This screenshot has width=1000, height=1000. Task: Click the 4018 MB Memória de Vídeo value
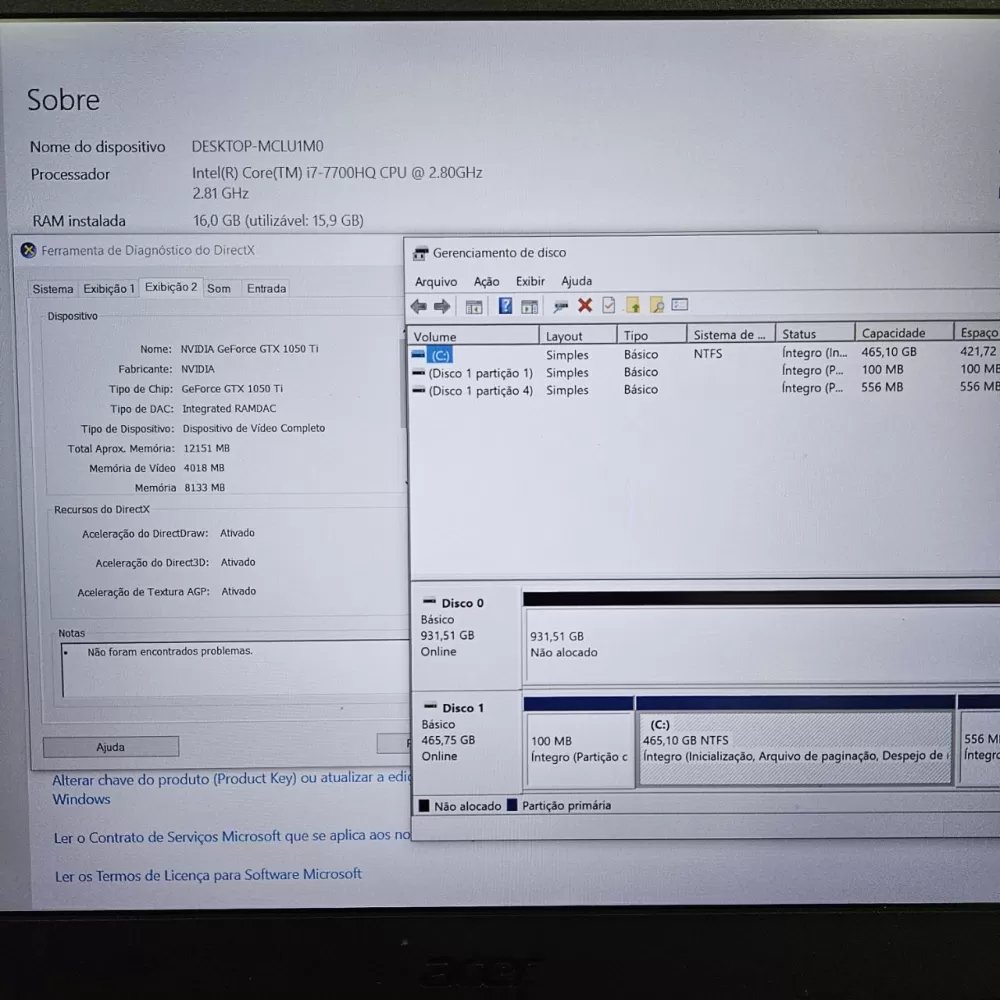[x=204, y=467]
